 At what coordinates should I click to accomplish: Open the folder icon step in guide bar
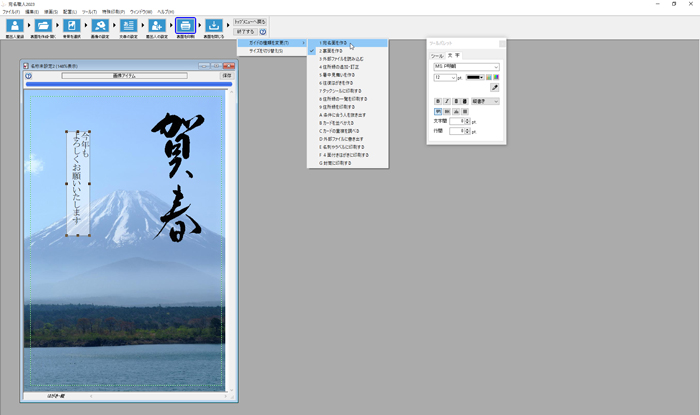[44, 26]
